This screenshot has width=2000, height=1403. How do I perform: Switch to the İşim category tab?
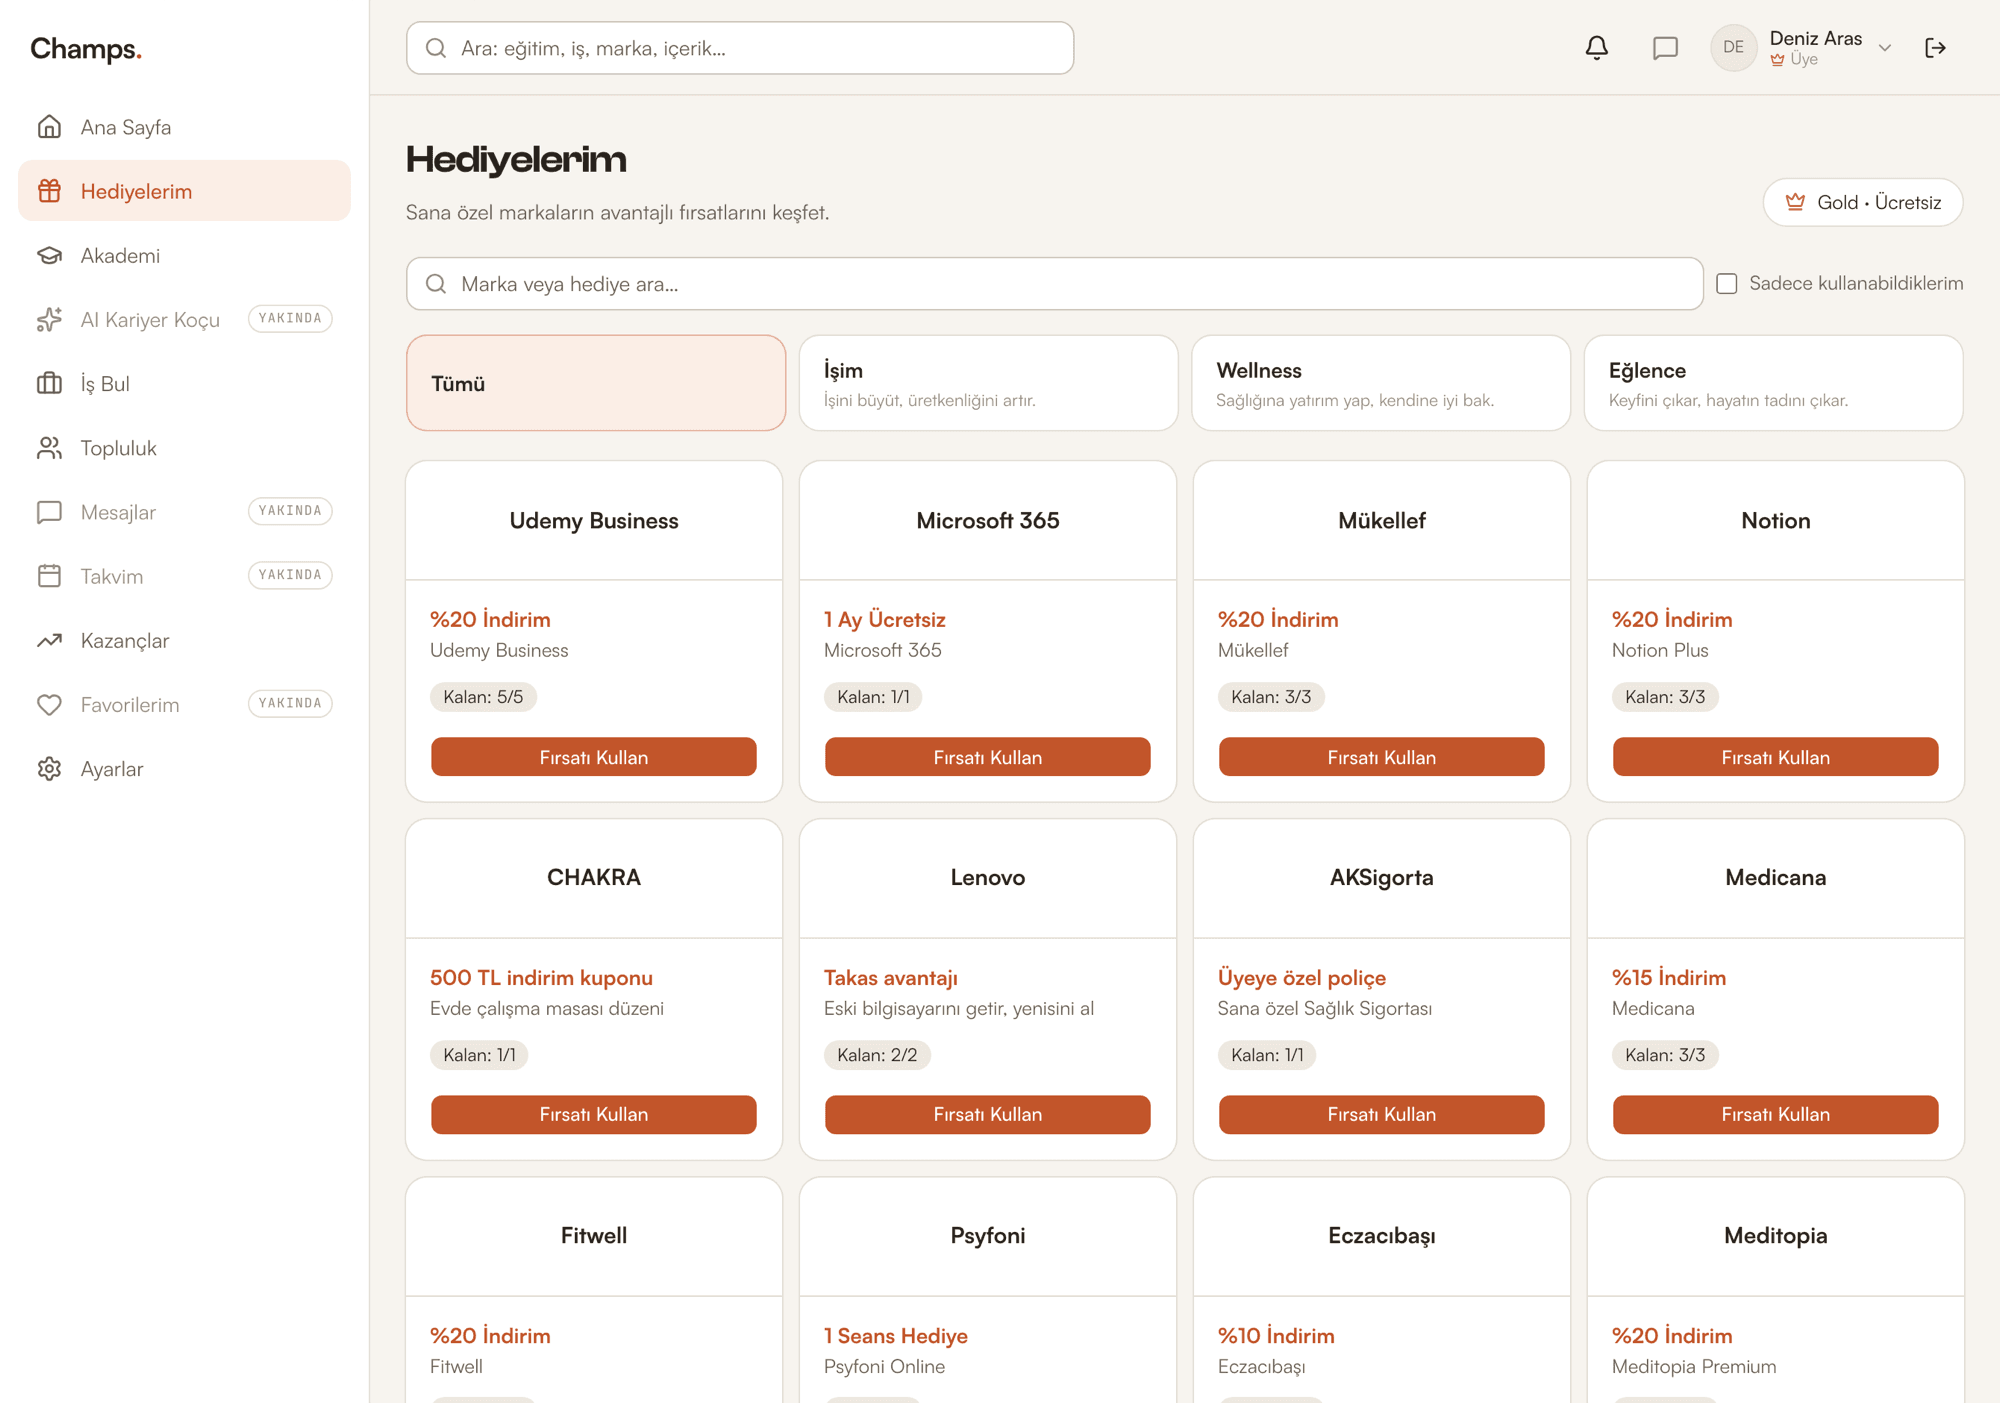click(x=989, y=383)
